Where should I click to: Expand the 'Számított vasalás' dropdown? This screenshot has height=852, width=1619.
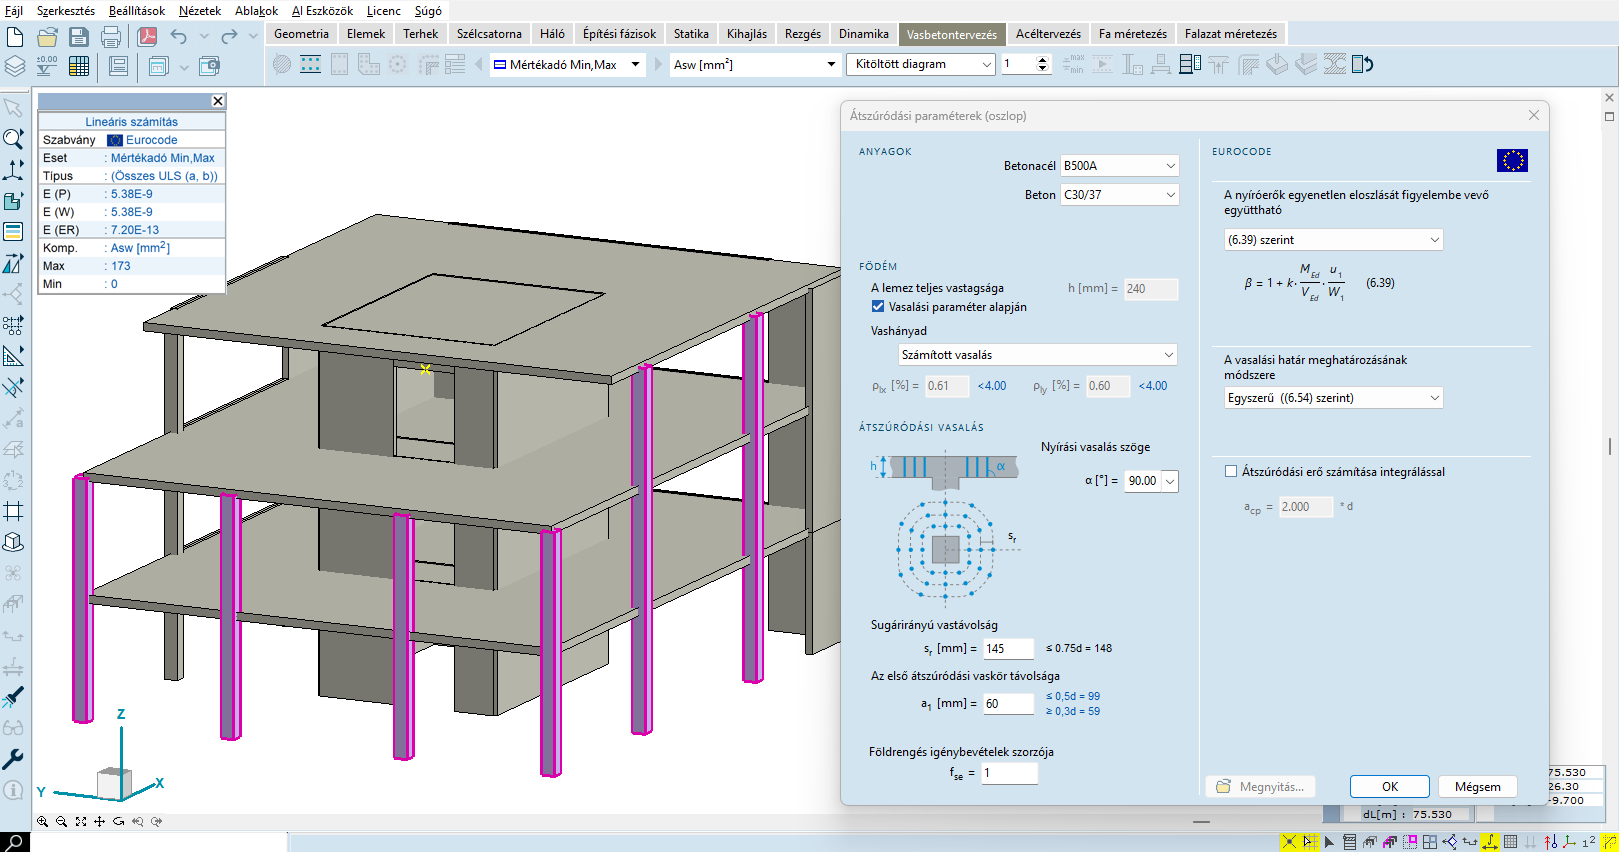pos(1037,355)
